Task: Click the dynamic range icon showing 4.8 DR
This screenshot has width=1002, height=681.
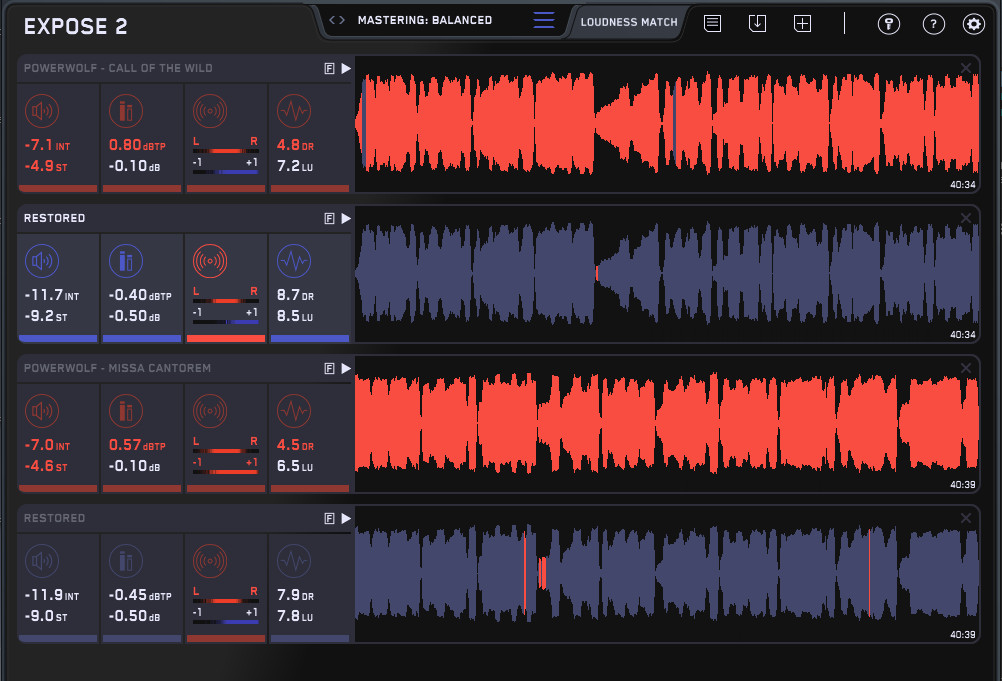Action: point(294,111)
